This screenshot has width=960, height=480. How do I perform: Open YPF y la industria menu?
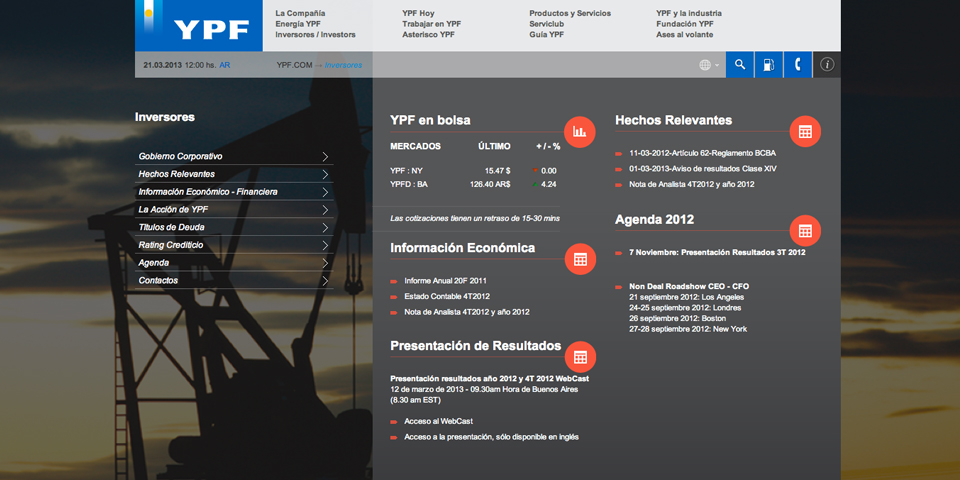tap(689, 13)
